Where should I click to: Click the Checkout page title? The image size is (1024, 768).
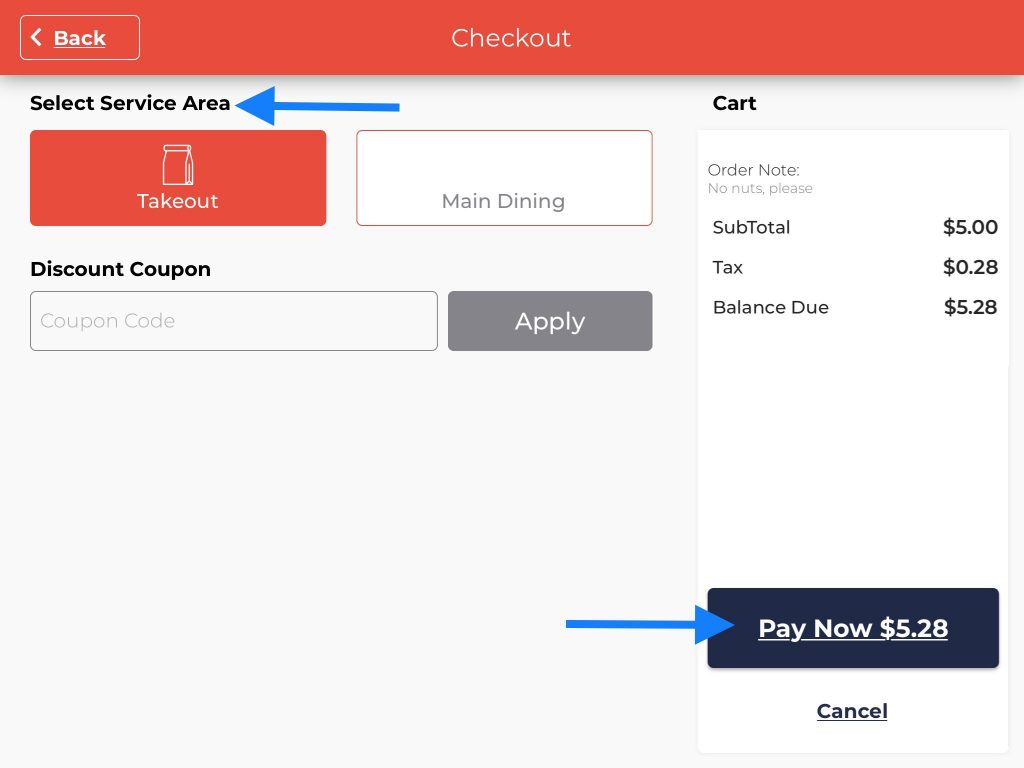[x=511, y=38]
